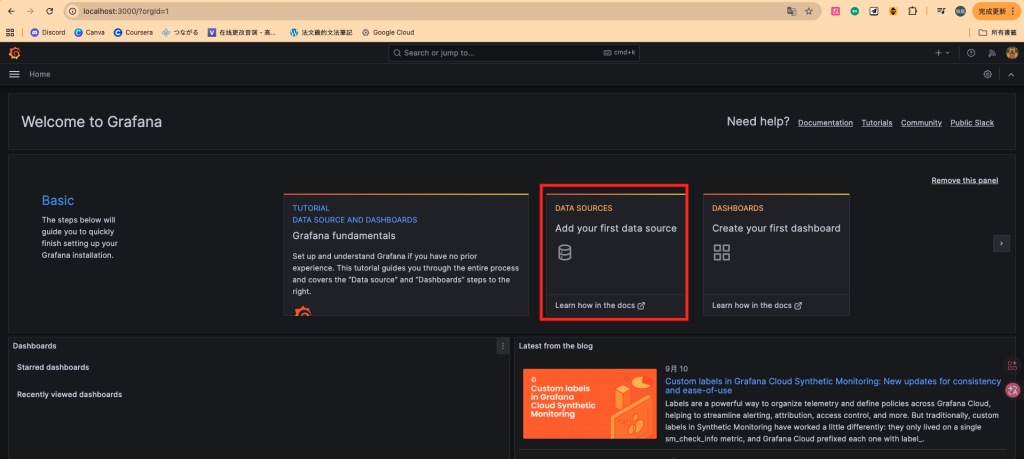Open the Google Cloud bookmark
This screenshot has height=459, width=1024.
click(x=388, y=32)
